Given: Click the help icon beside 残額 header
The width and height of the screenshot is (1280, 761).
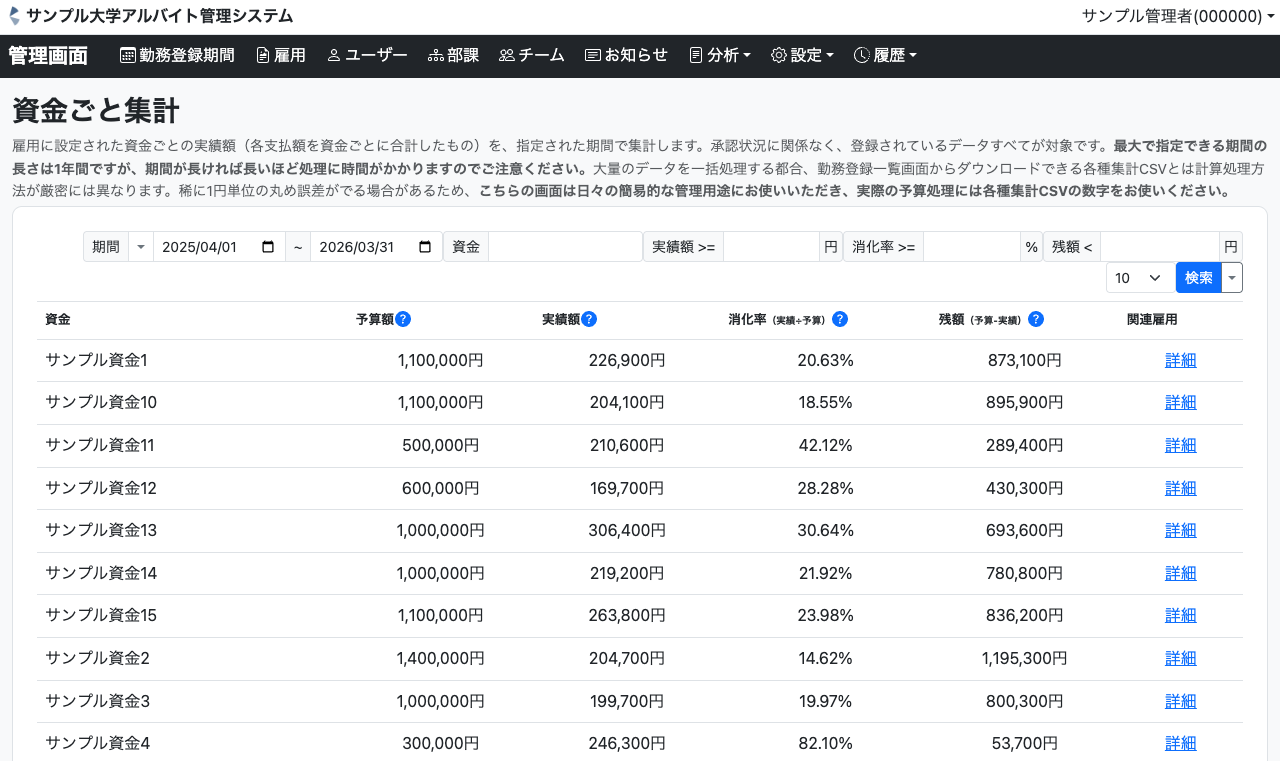Looking at the screenshot, I should tap(1036, 319).
